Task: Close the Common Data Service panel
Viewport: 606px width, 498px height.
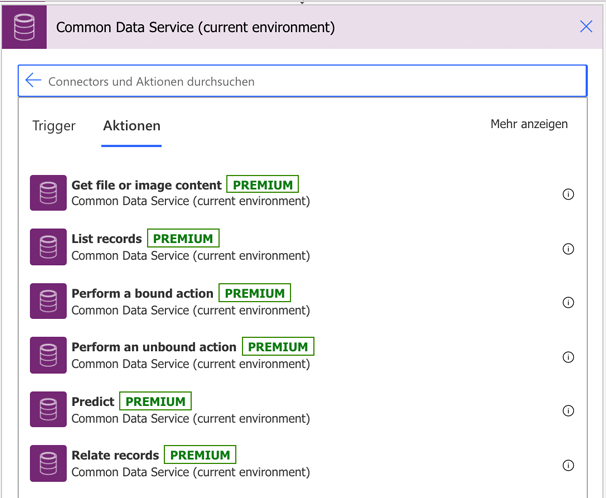Action: click(586, 27)
